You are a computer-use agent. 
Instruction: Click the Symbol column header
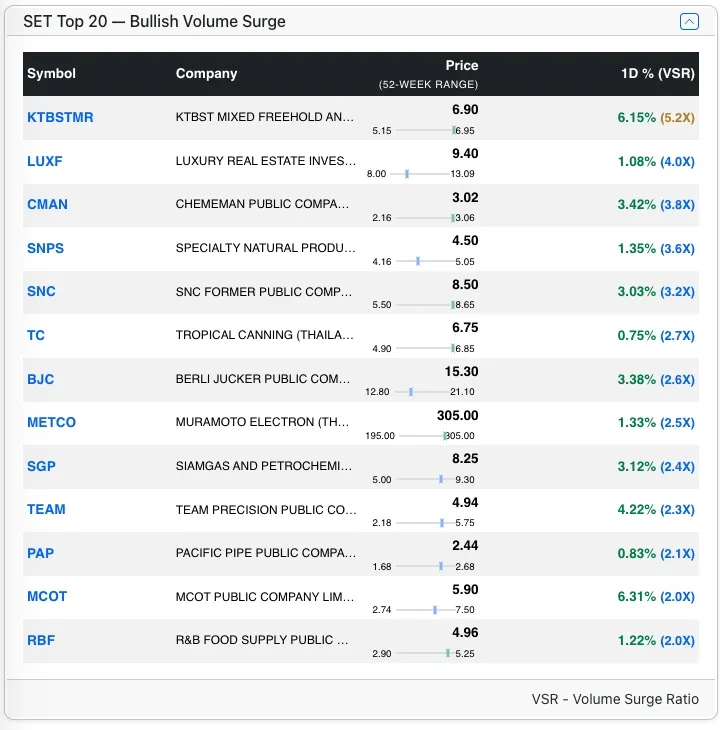[51, 74]
